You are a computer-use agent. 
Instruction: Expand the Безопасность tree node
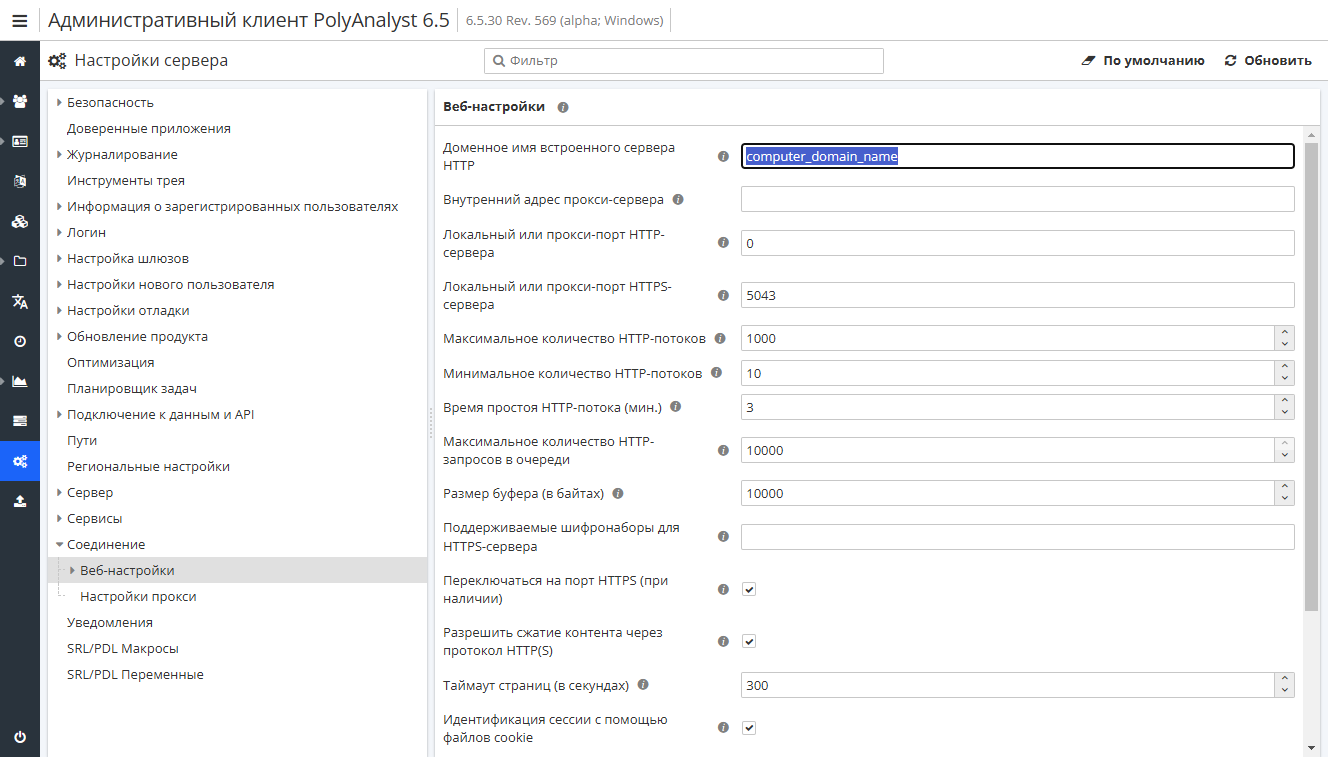pyautogui.click(x=60, y=102)
